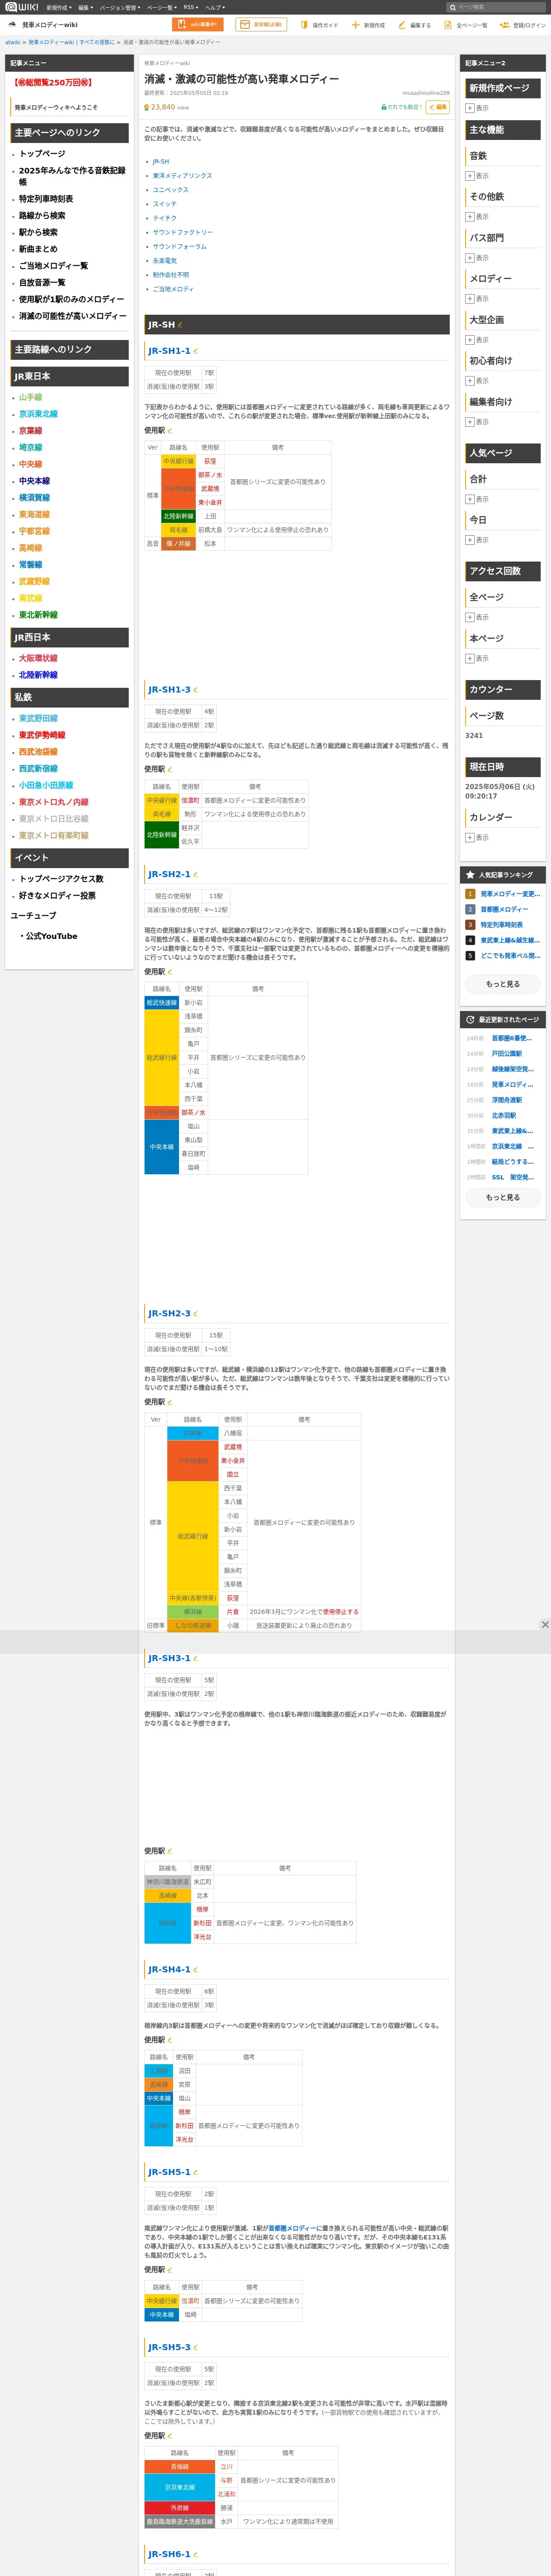Open 全ページ一覧 in the toolbar
Screen dimensions: 551x2576
[466, 25]
